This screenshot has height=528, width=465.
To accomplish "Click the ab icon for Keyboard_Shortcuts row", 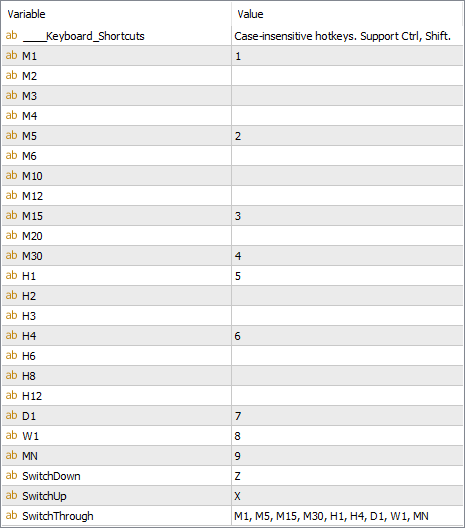I will [x=11, y=35].
